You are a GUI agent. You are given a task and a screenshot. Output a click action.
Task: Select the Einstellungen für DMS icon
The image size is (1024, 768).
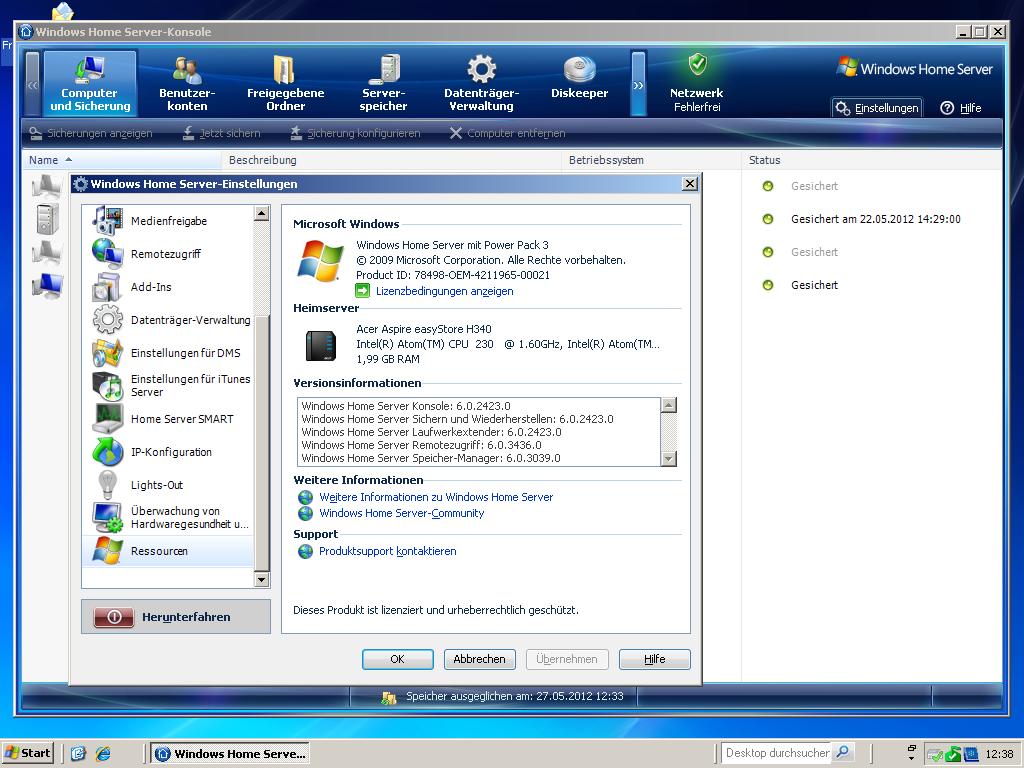[107, 353]
